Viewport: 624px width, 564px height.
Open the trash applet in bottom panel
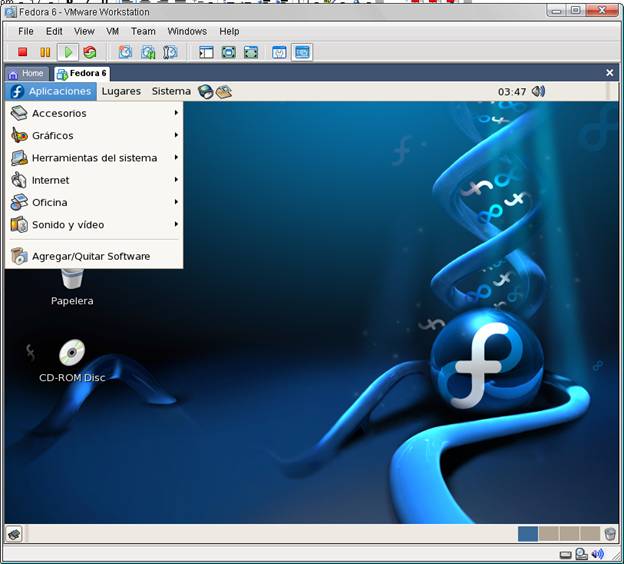point(610,534)
